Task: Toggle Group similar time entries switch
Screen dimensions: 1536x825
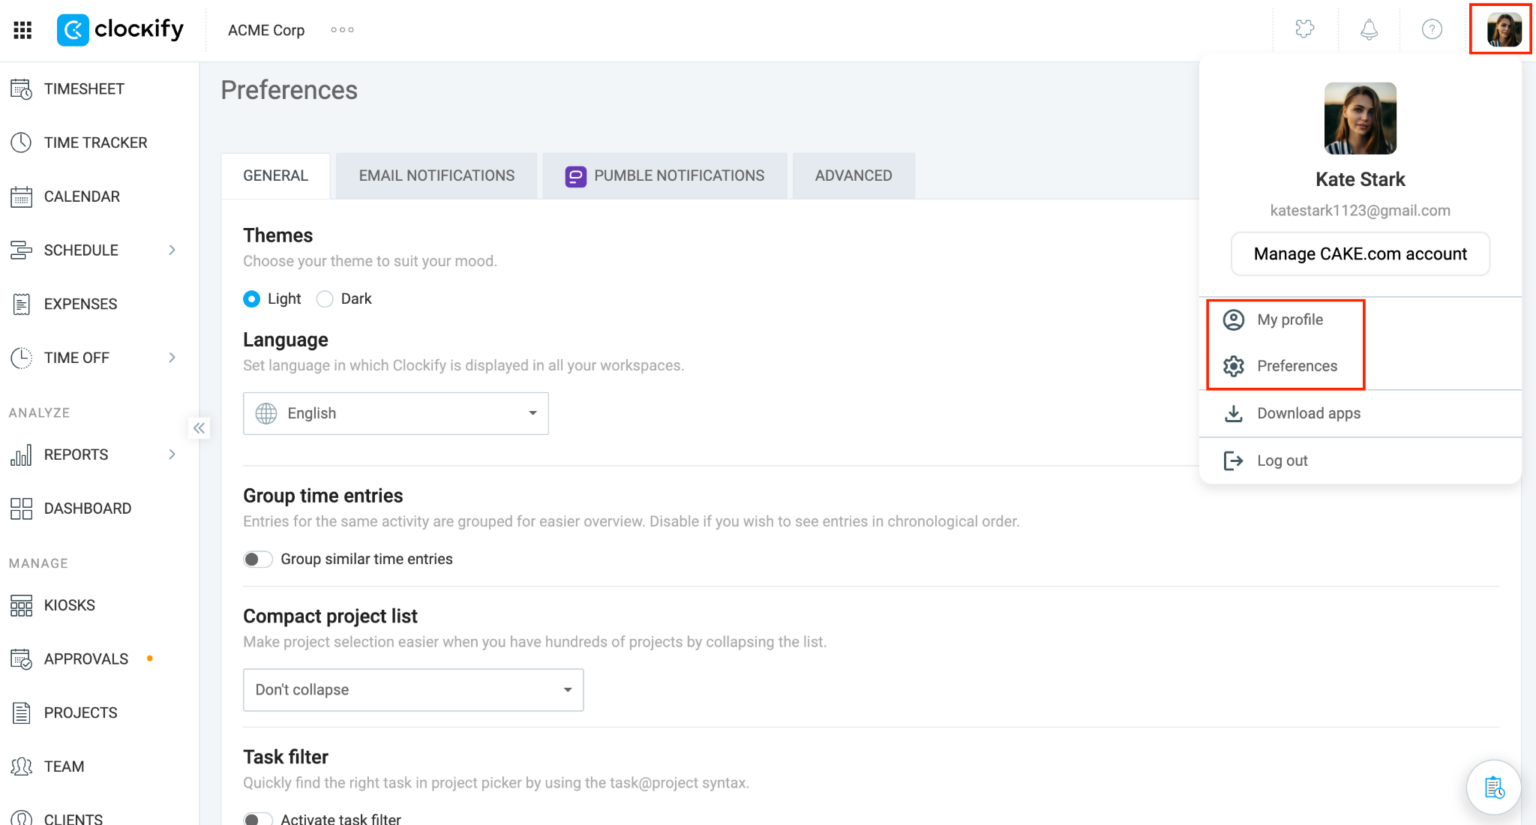Action: click(x=258, y=559)
